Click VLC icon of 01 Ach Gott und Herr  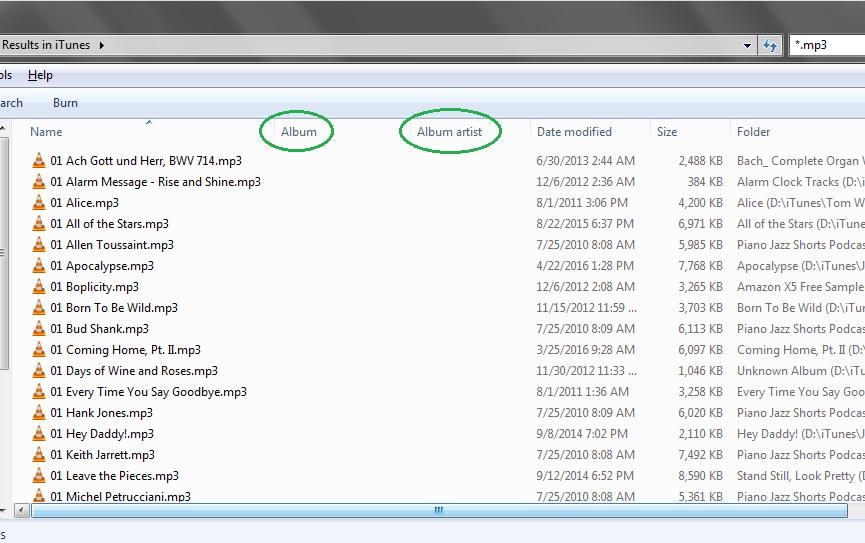tap(39, 161)
